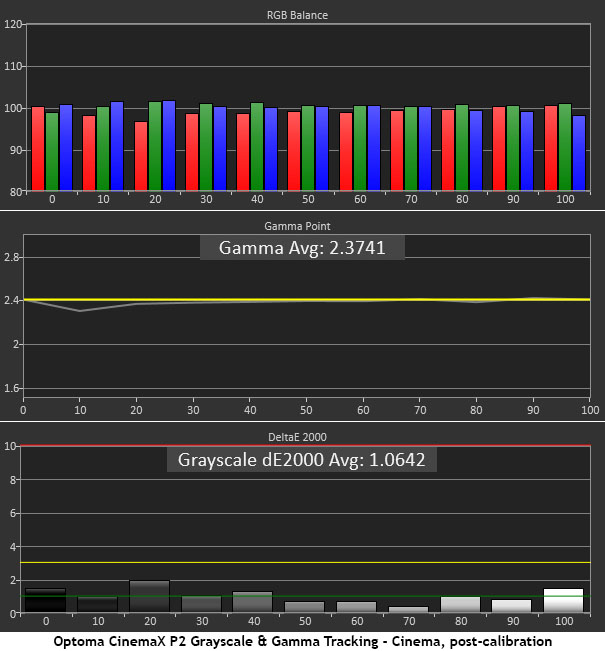
Task: Click the Optoma CinemaX P2 caption text
Action: point(302,640)
